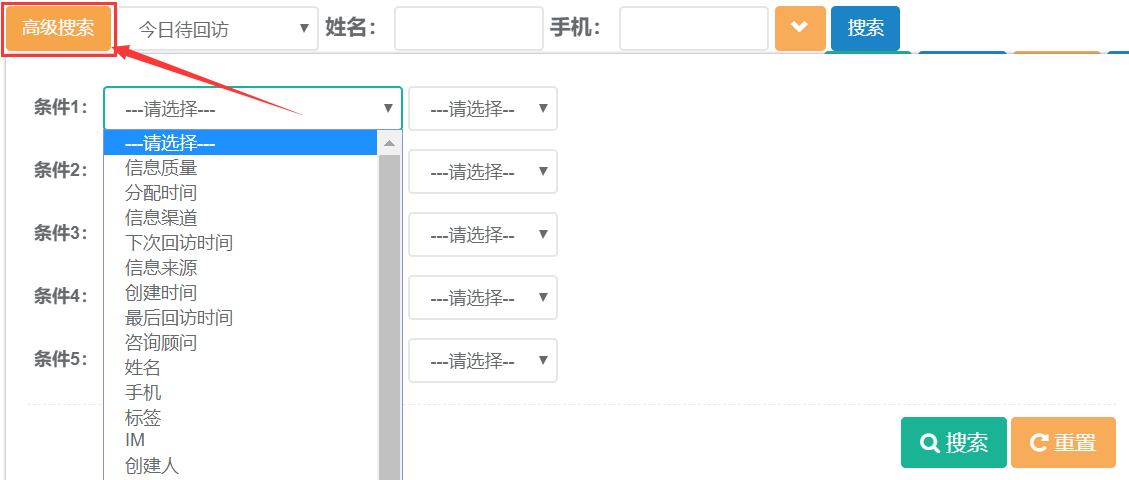The height and width of the screenshot is (480, 1129).
Task: Choose 信息来源 in the list
Action: coord(161,268)
